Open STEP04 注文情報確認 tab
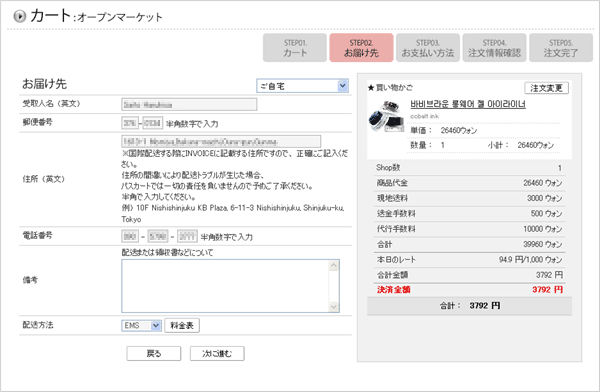This screenshot has height=392, width=600. 494,47
